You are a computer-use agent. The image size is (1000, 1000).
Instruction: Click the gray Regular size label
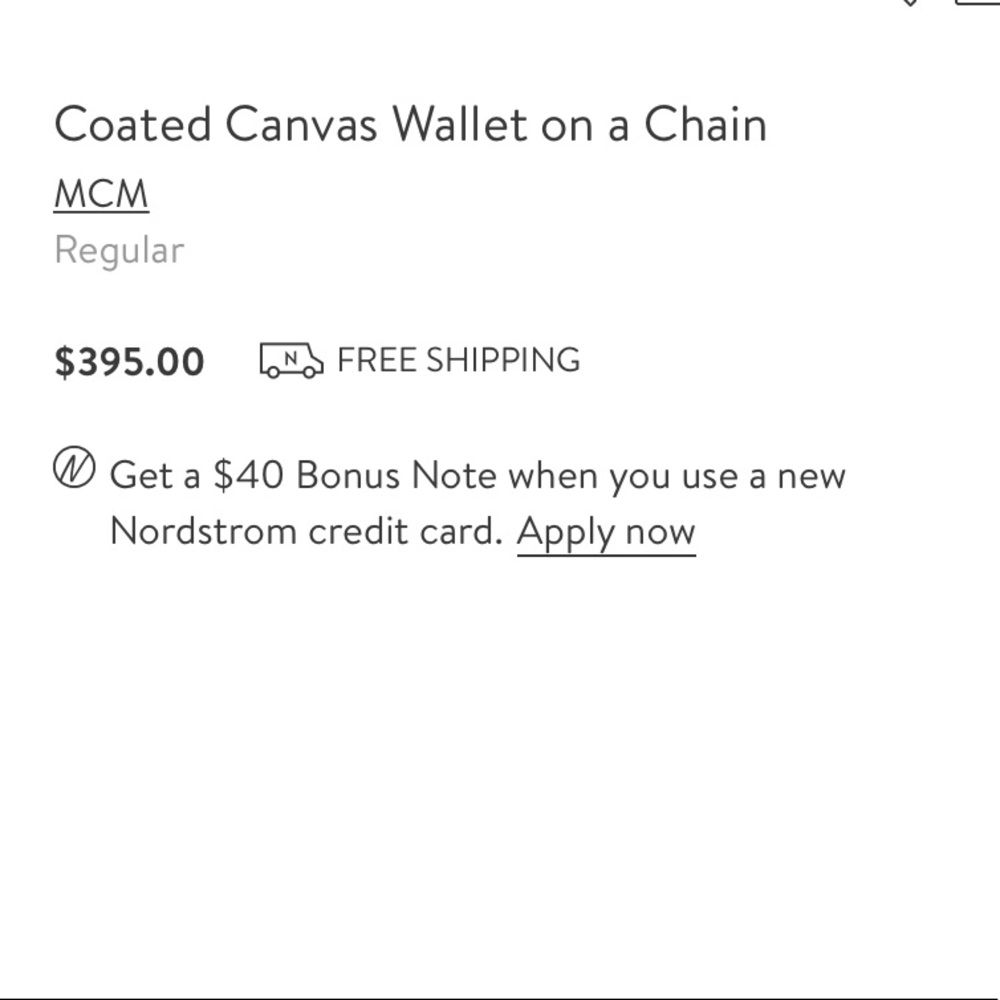click(x=119, y=250)
